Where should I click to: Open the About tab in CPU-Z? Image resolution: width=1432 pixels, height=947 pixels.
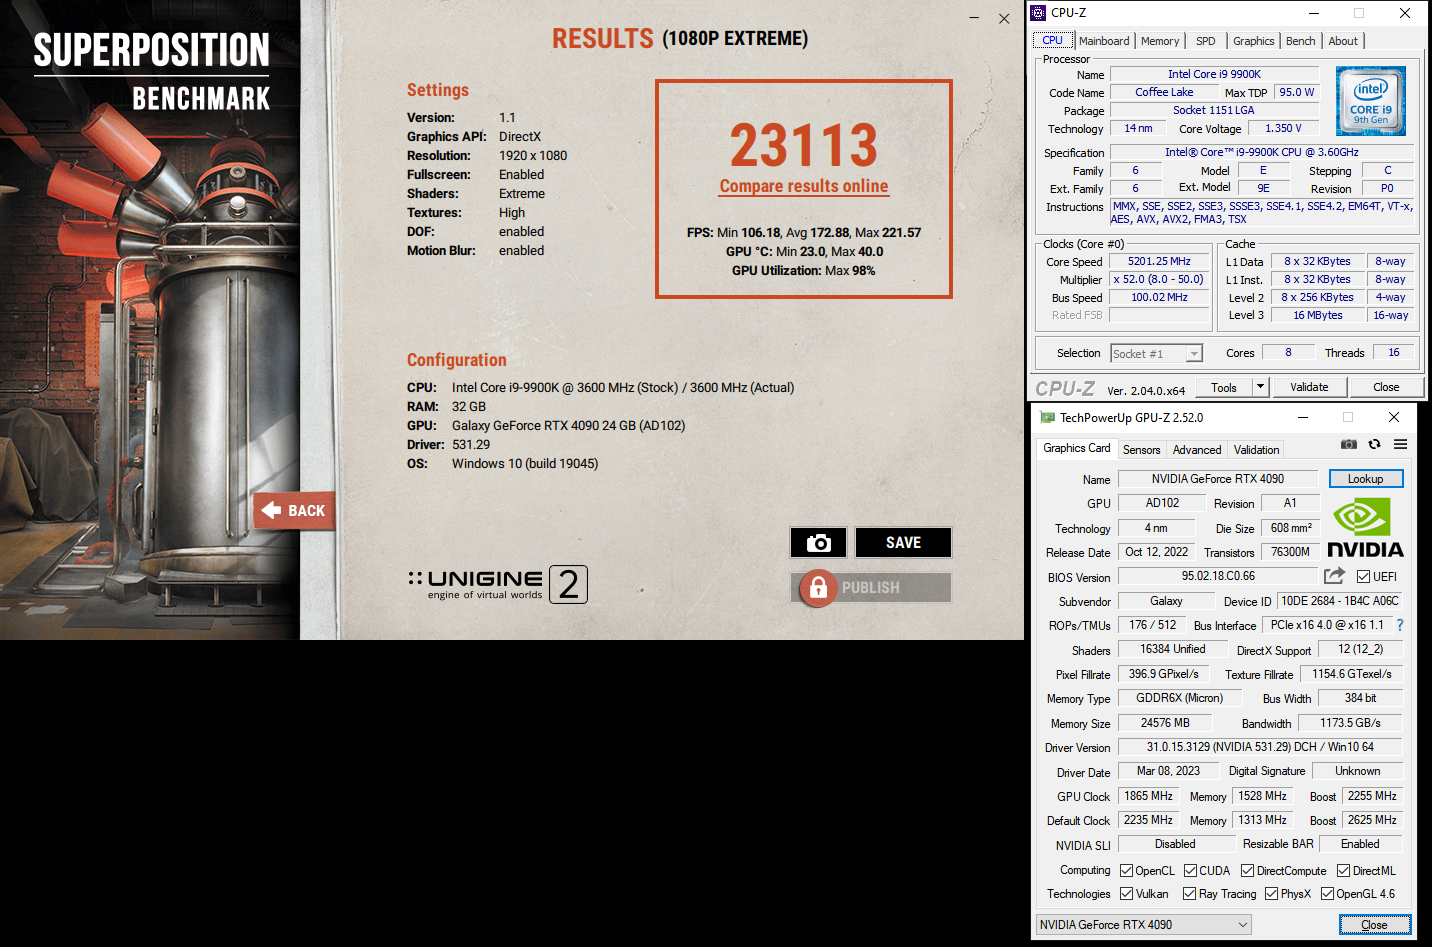click(x=1343, y=41)
